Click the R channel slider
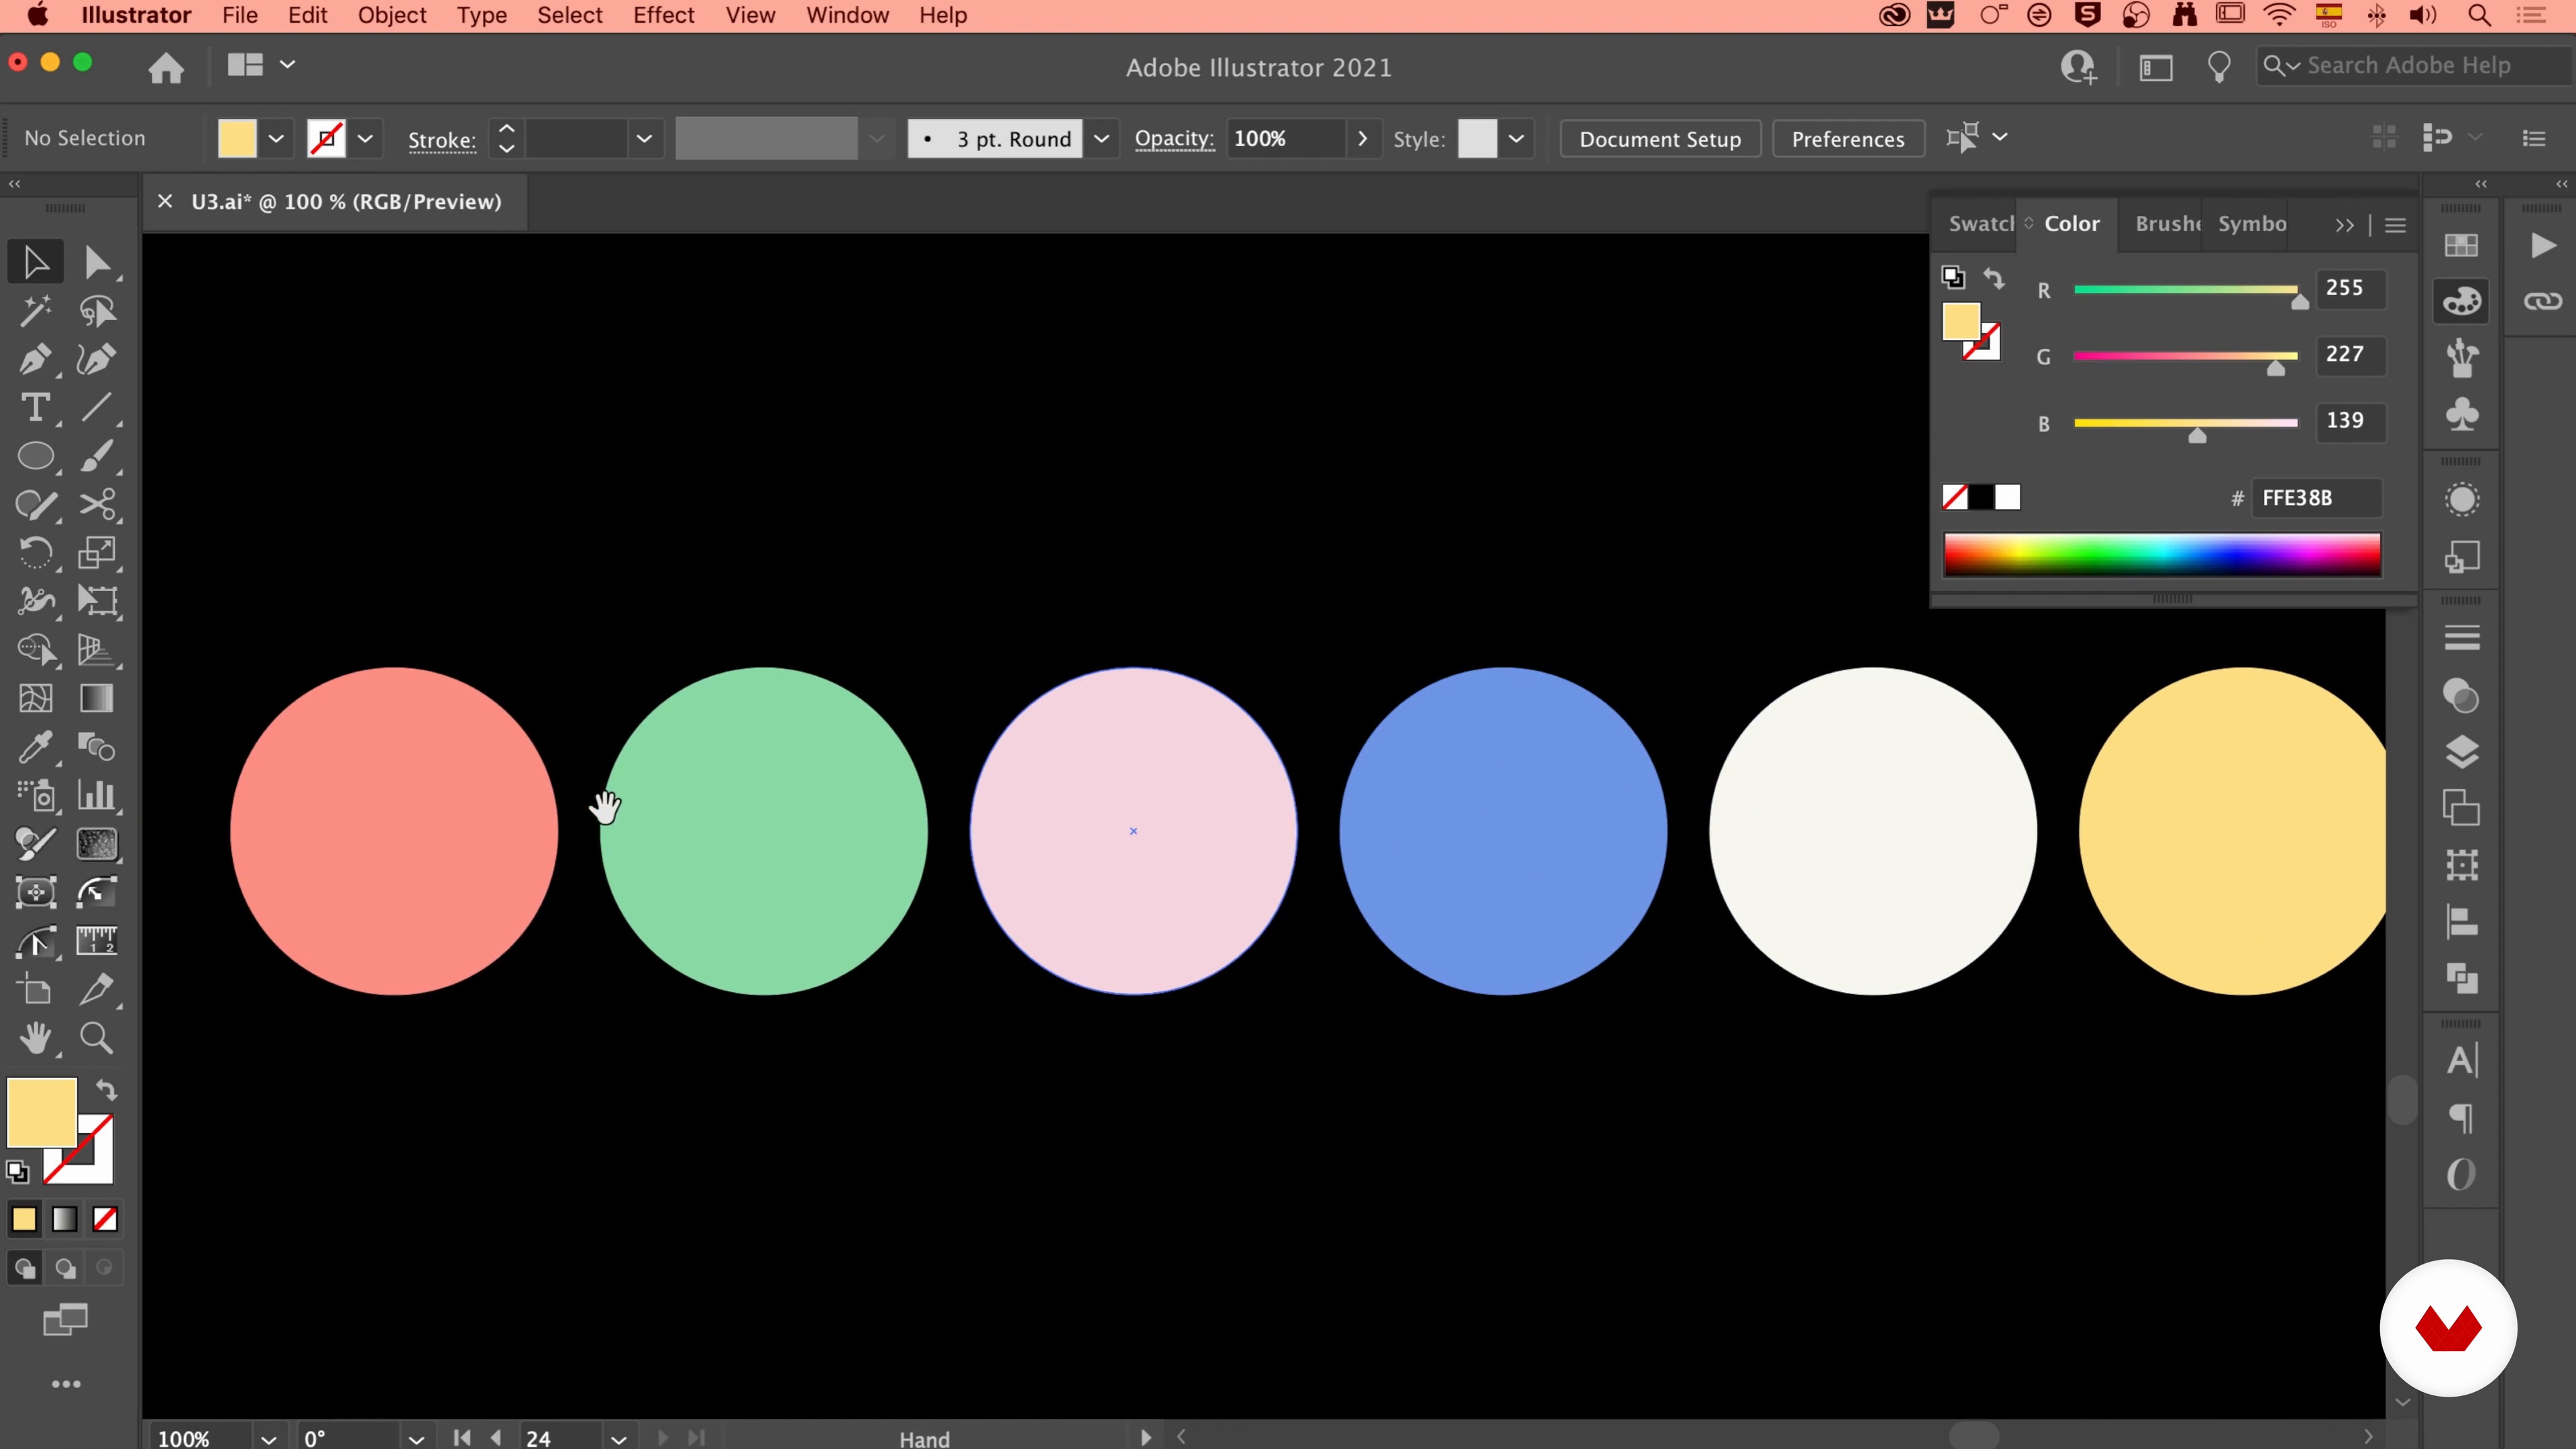Image resolution: width=2576 pixels, height=1449 pixels. [x=2186, y=290]
